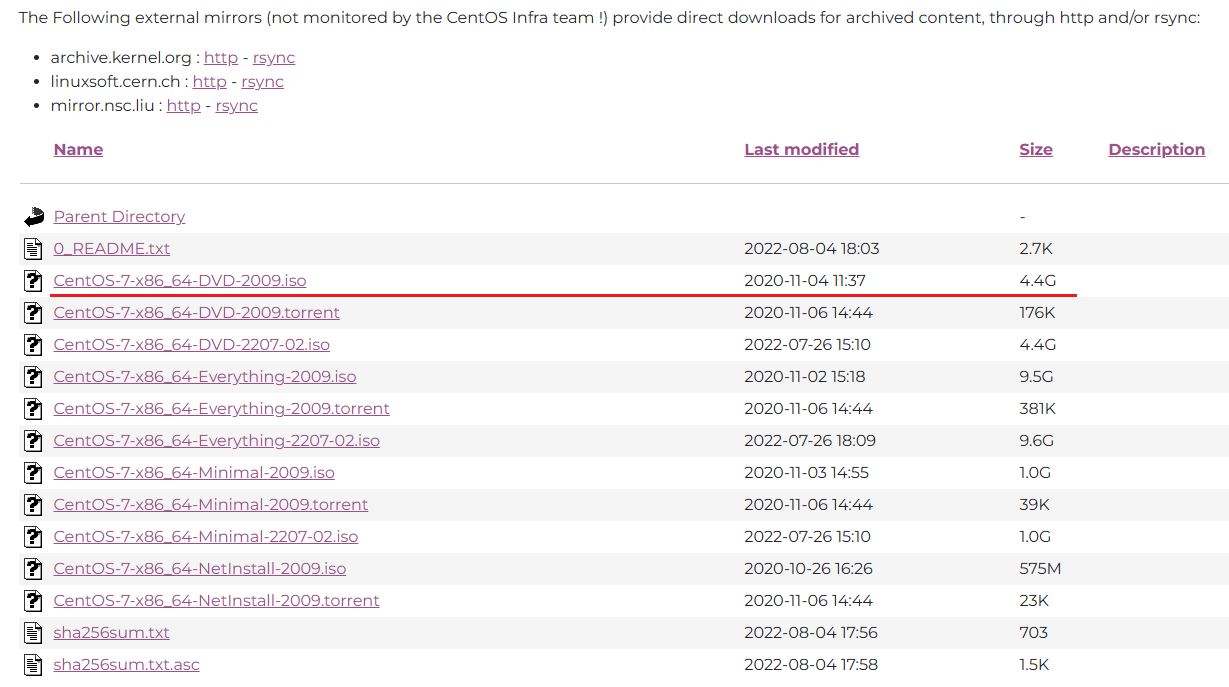Download CentOS-7-x86_64-Minimal-2207-02.iso
This screenshot has width=1229, height=687.
pos(206,536)
